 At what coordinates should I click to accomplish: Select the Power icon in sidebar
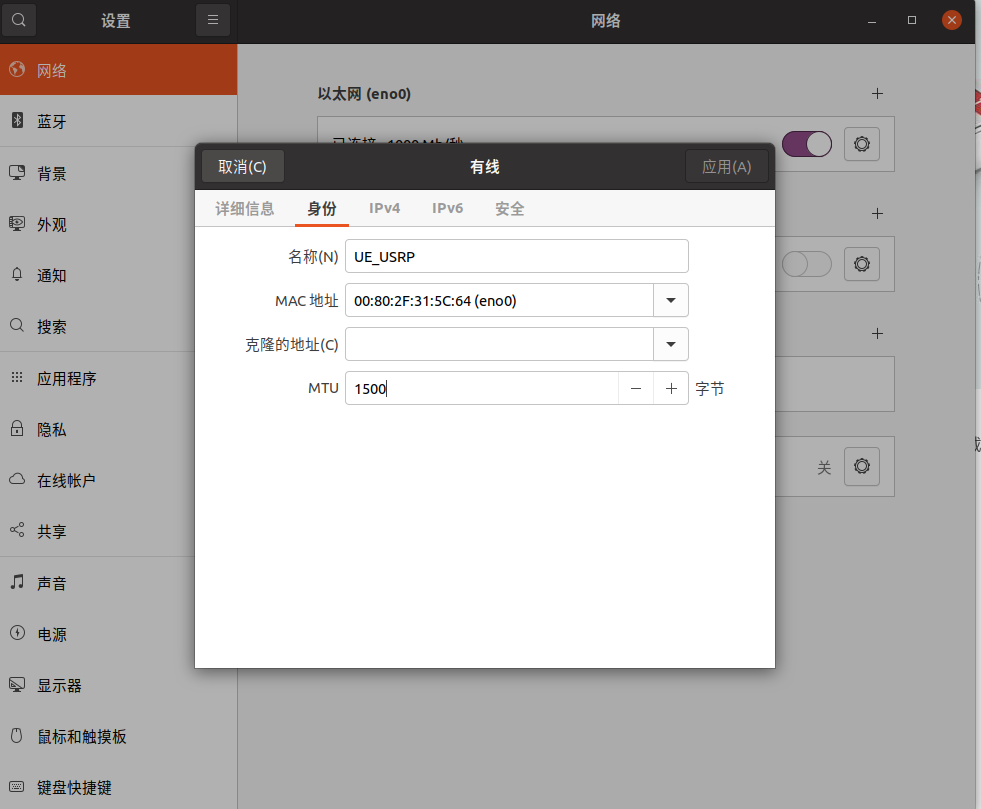point(18,633)
